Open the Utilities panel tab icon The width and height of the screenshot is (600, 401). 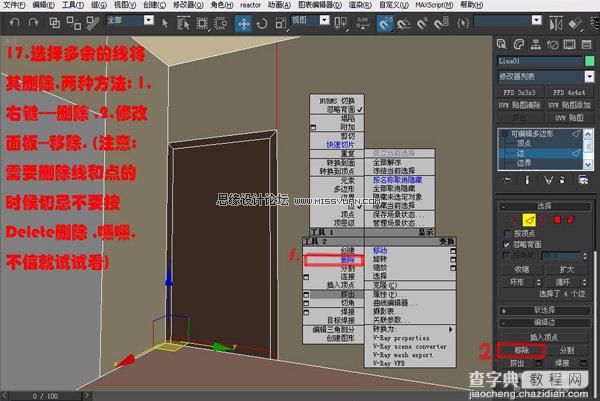pos(586,44)
